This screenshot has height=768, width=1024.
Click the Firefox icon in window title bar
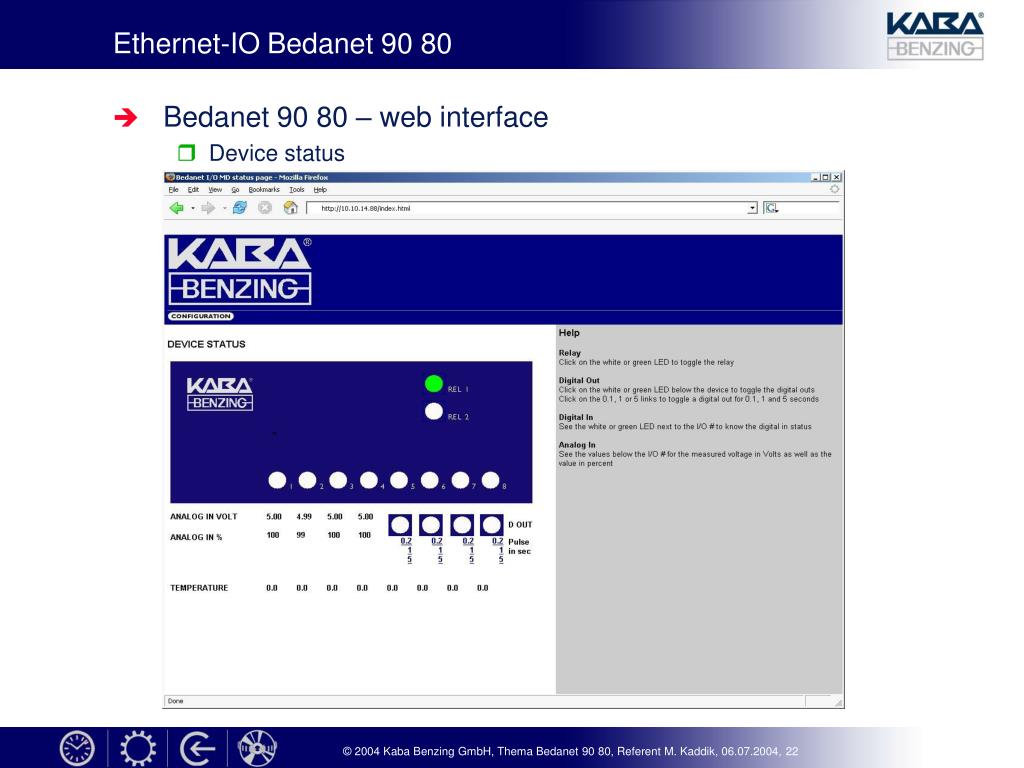[x=170, y=177]
